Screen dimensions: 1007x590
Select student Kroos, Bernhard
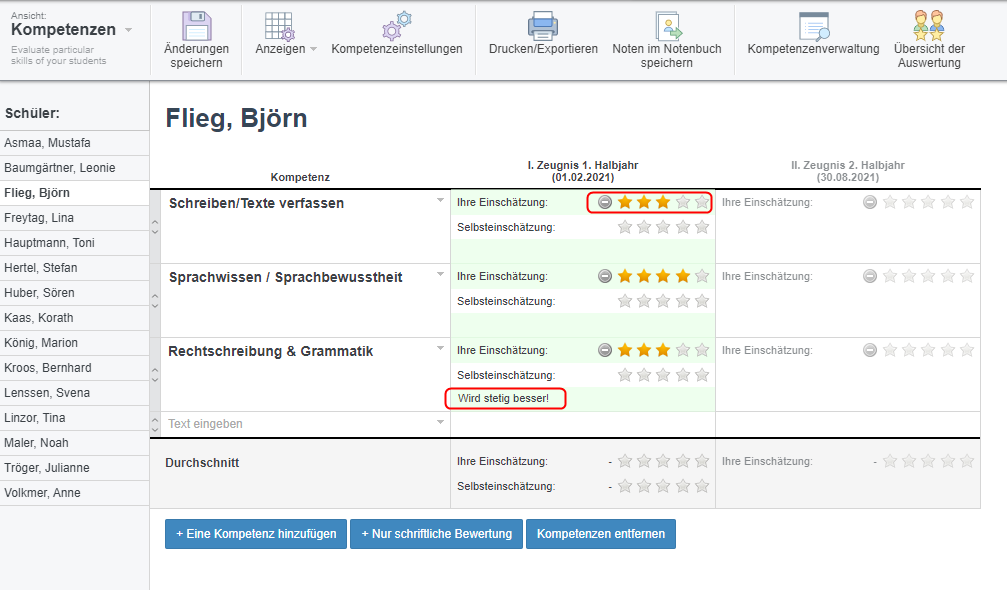coord(74,368)
